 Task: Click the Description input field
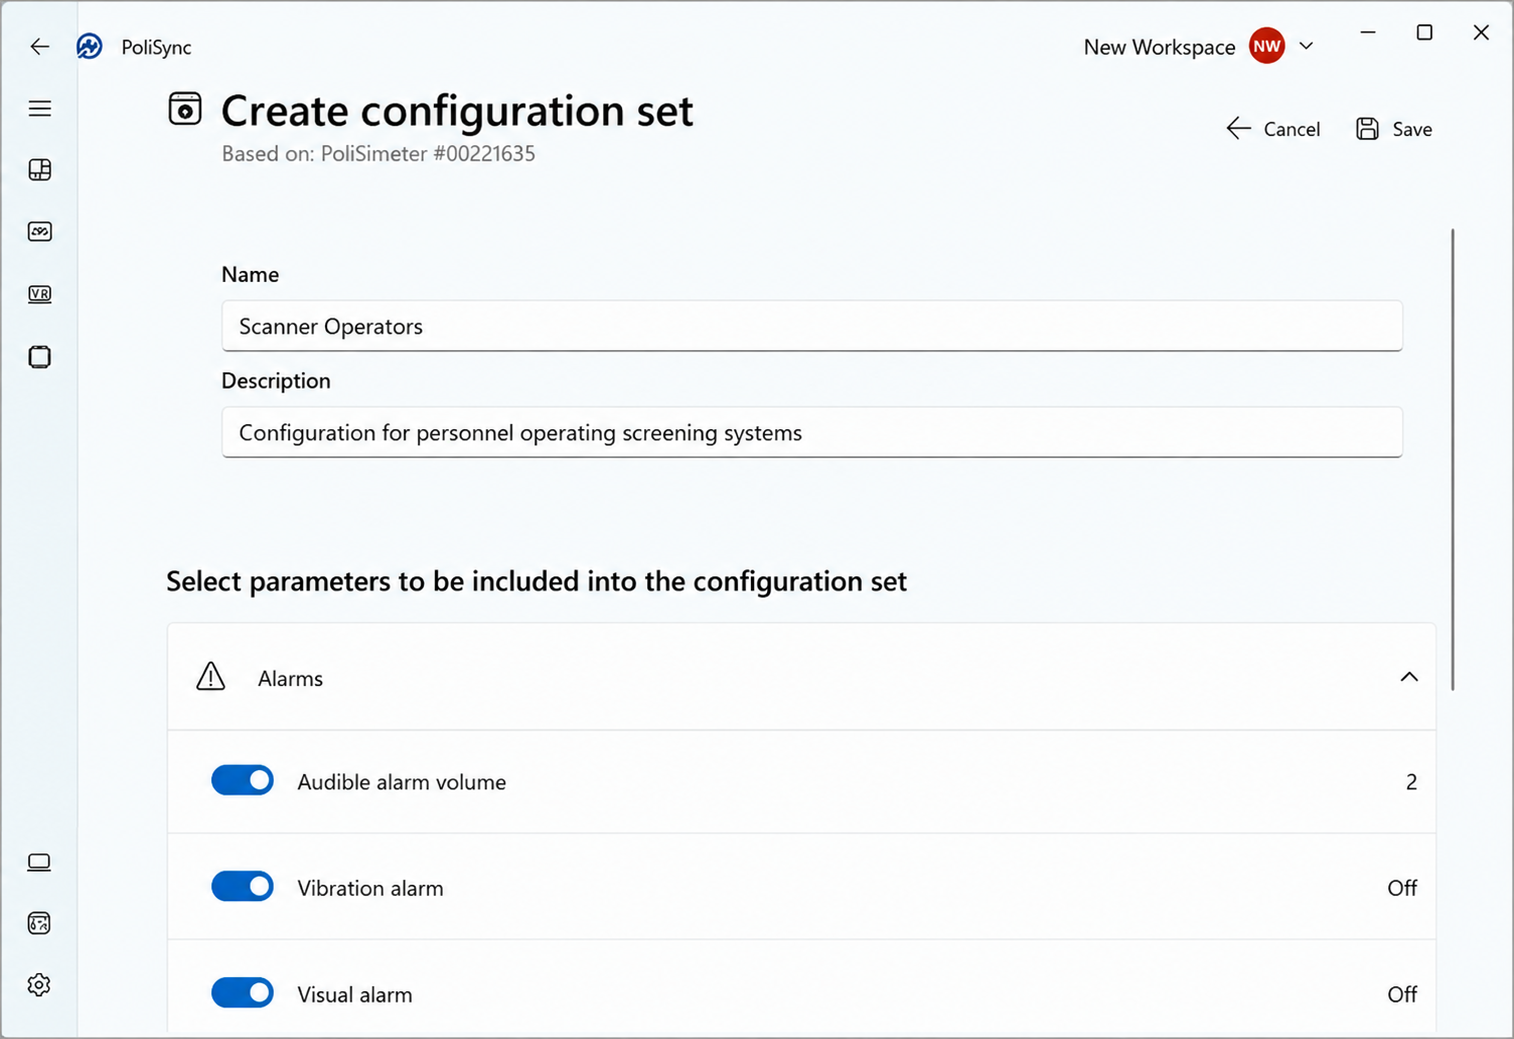812,432
